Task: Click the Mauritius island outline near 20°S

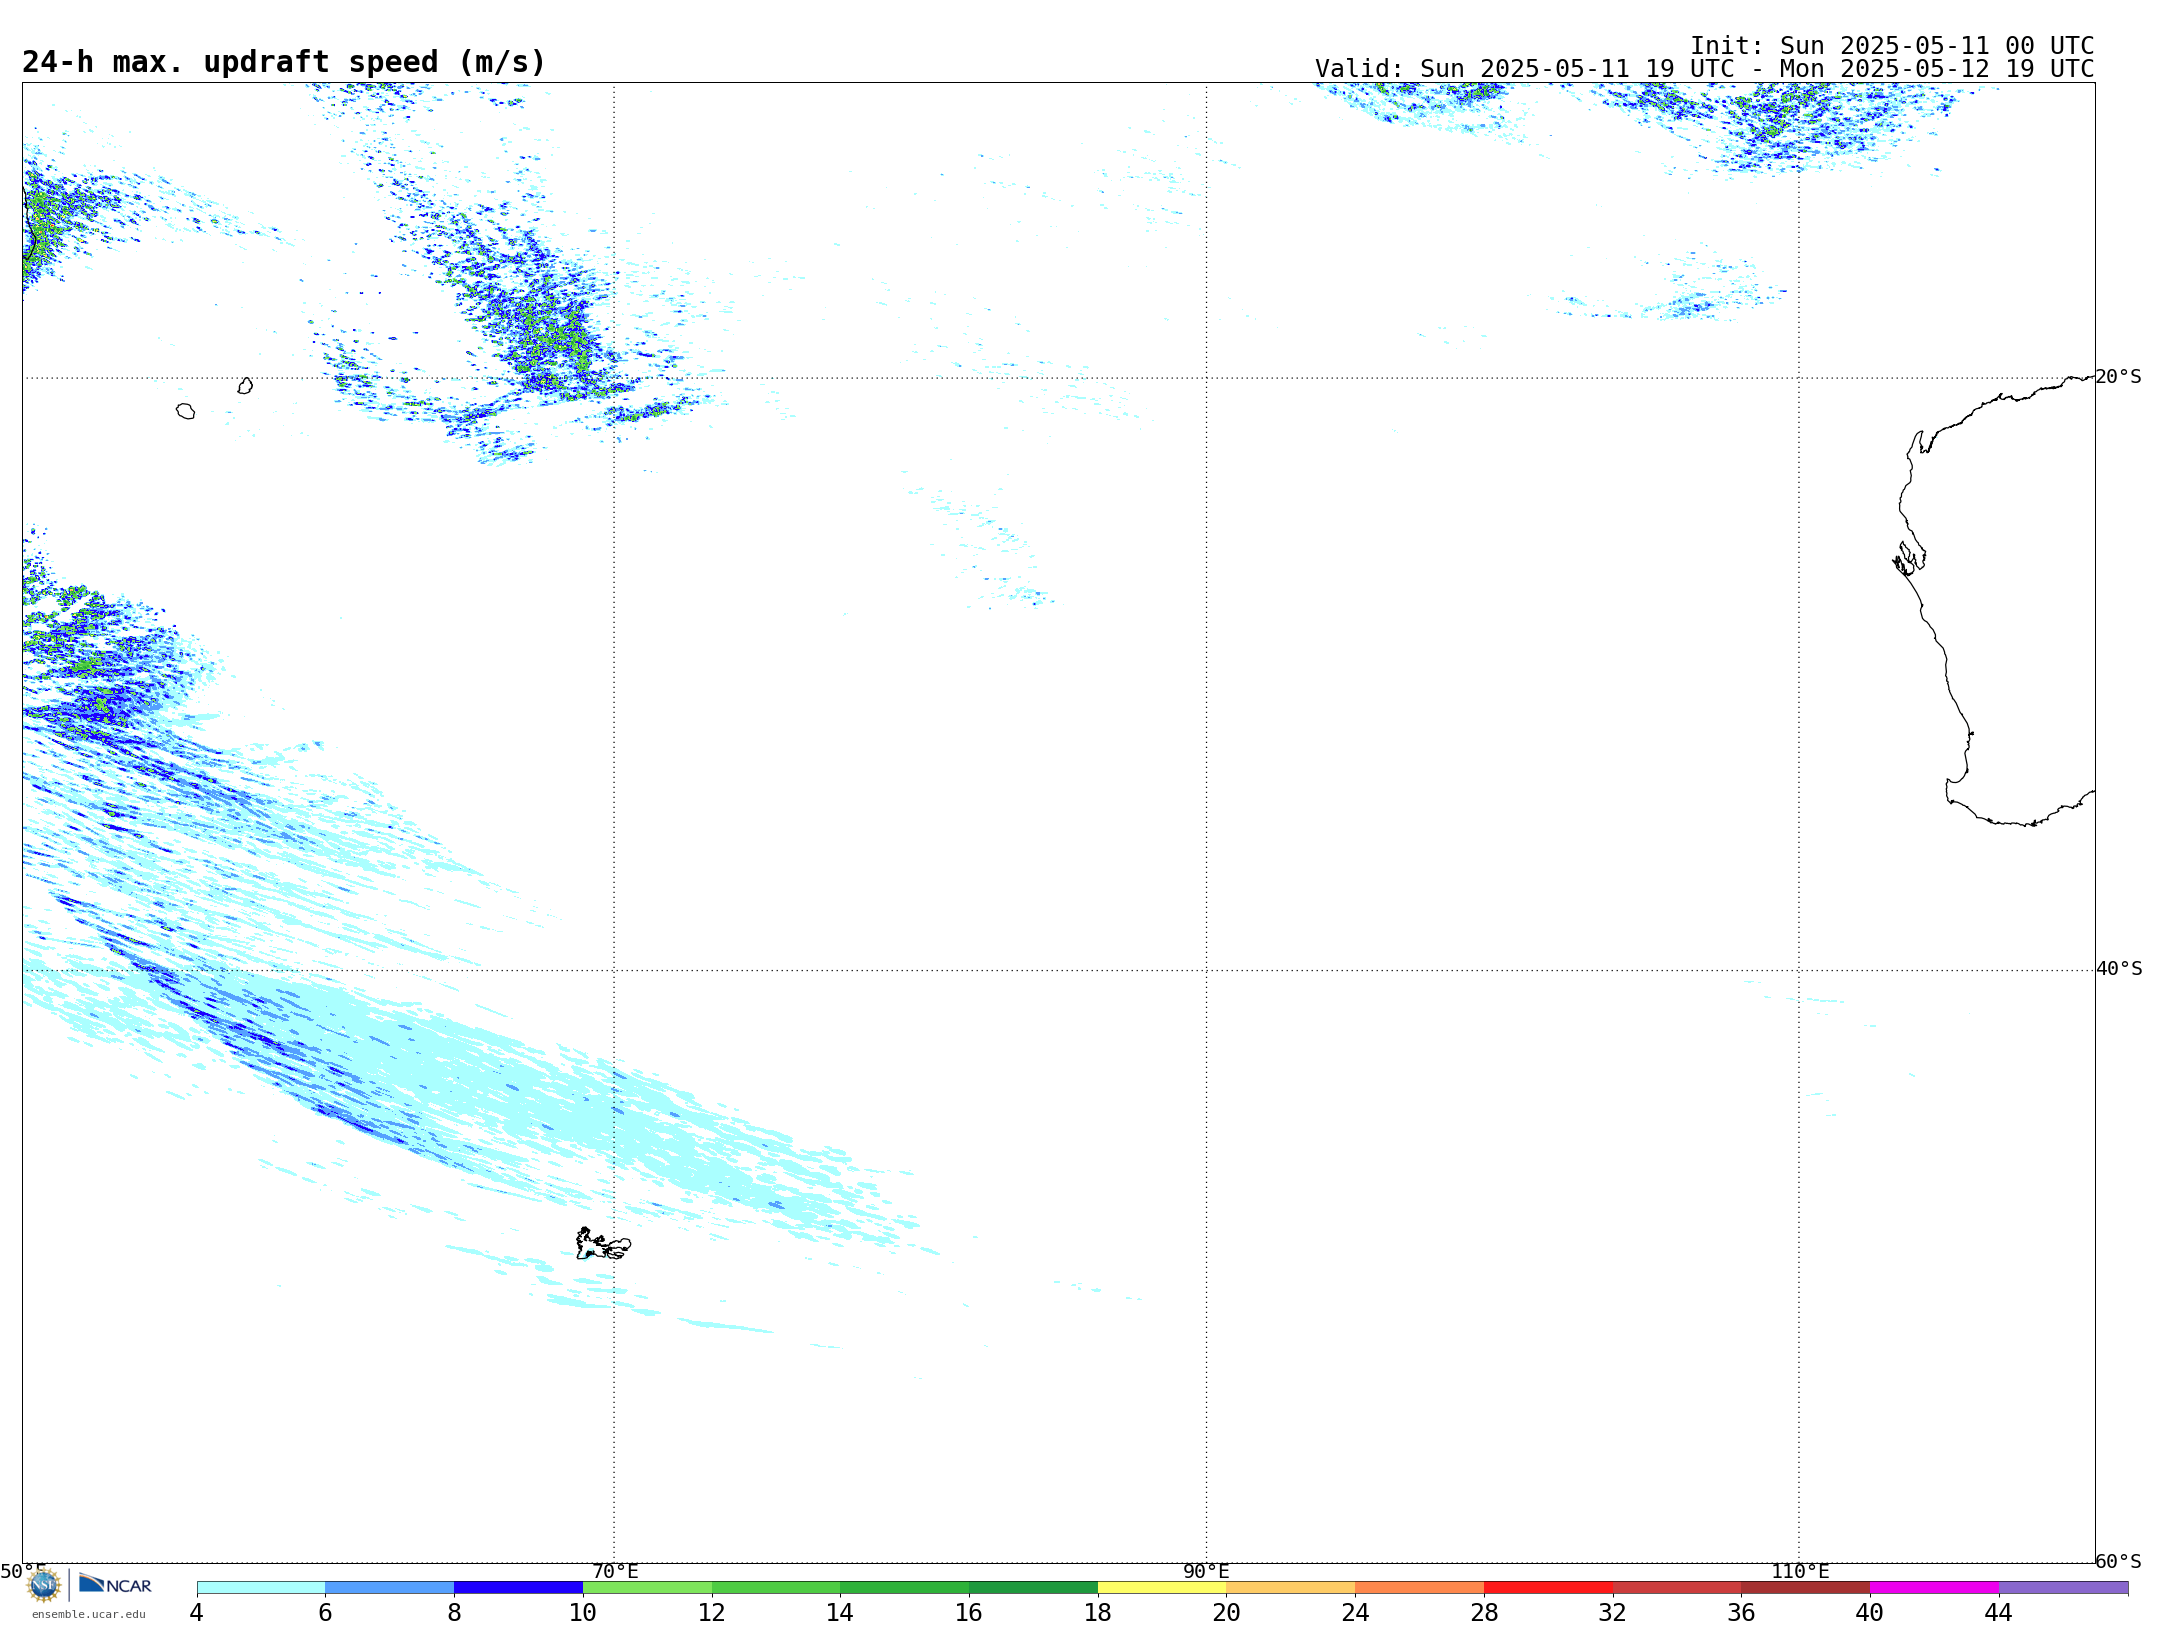Action: tap(245, 386)
